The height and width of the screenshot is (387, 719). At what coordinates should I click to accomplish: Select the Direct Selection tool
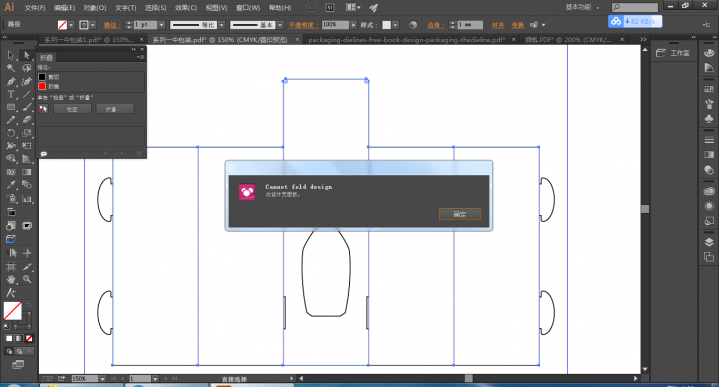coord(27,55)
